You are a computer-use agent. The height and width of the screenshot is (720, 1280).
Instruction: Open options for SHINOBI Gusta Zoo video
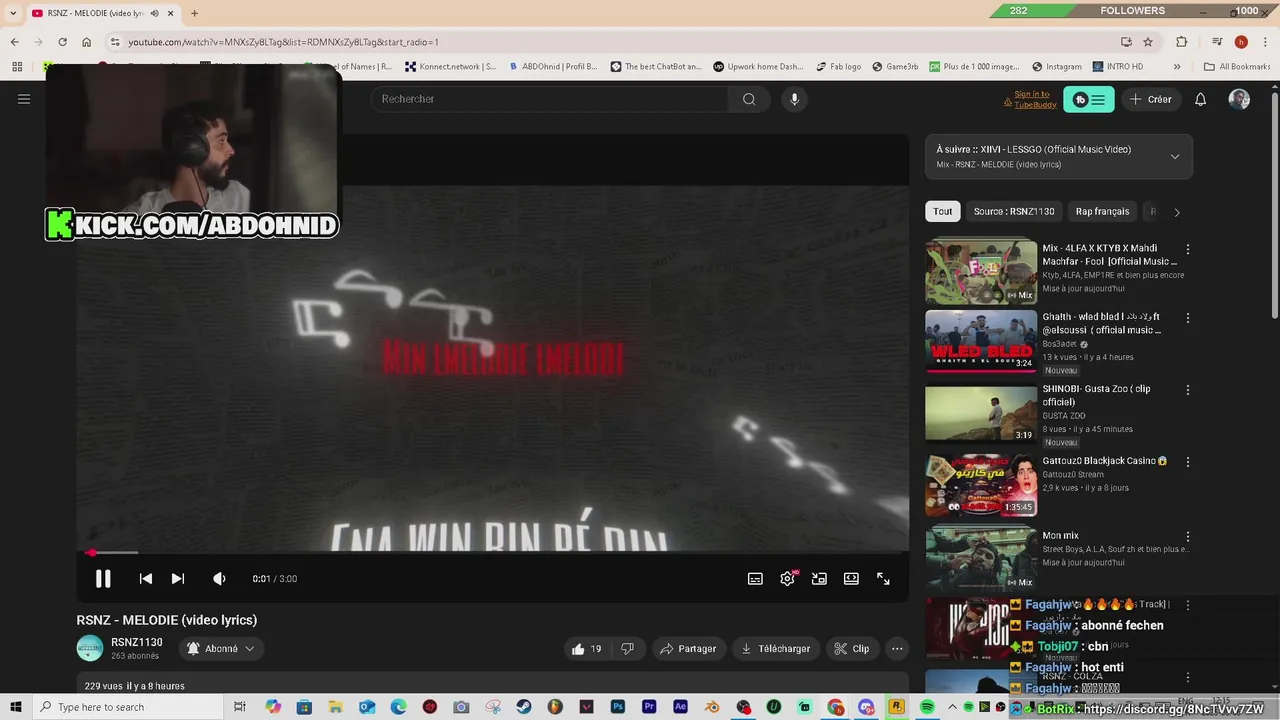pos(1188,390)
